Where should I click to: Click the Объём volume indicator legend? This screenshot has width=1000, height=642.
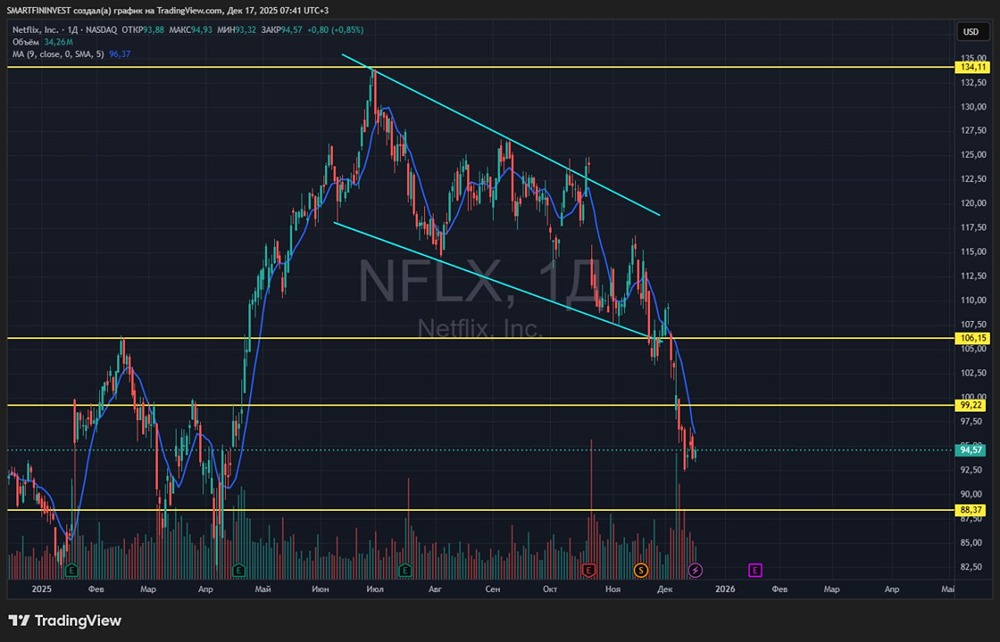26,42
